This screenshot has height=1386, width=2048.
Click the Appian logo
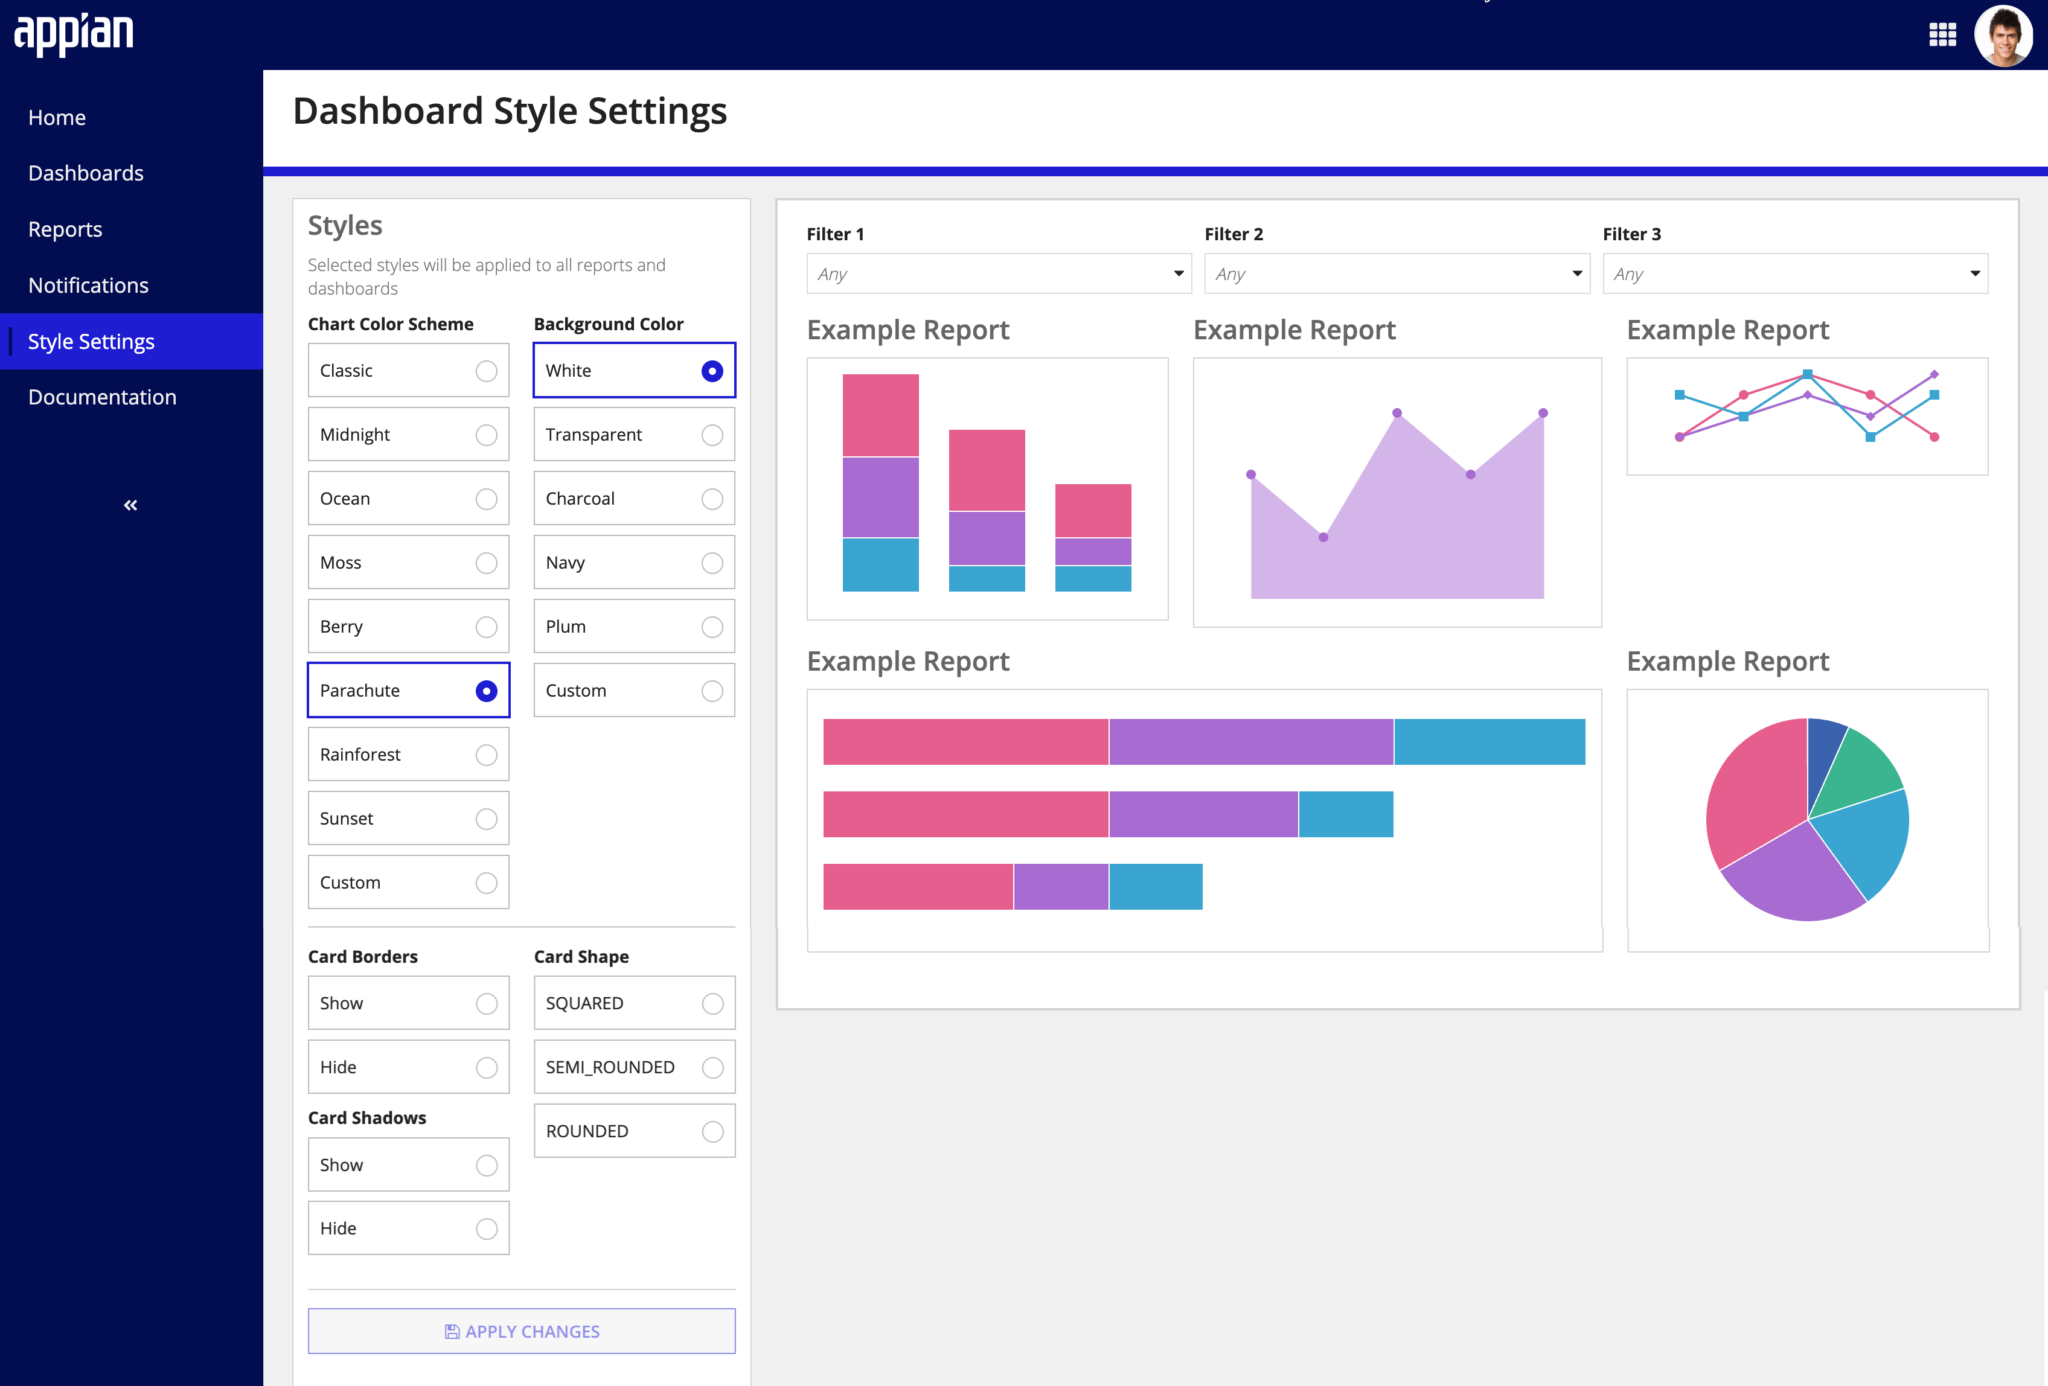[74, 33]
